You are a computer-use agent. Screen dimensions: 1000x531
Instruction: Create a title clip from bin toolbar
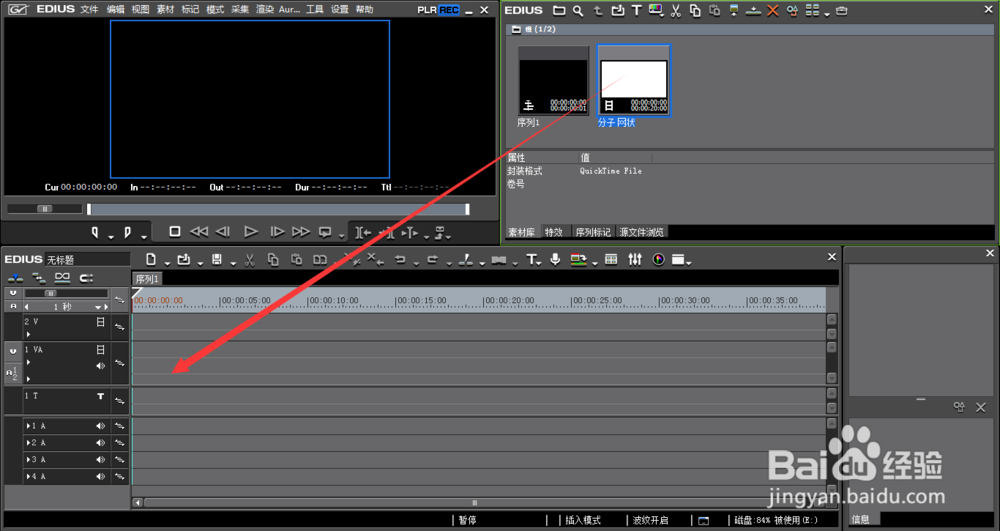(x=636, y=10)
